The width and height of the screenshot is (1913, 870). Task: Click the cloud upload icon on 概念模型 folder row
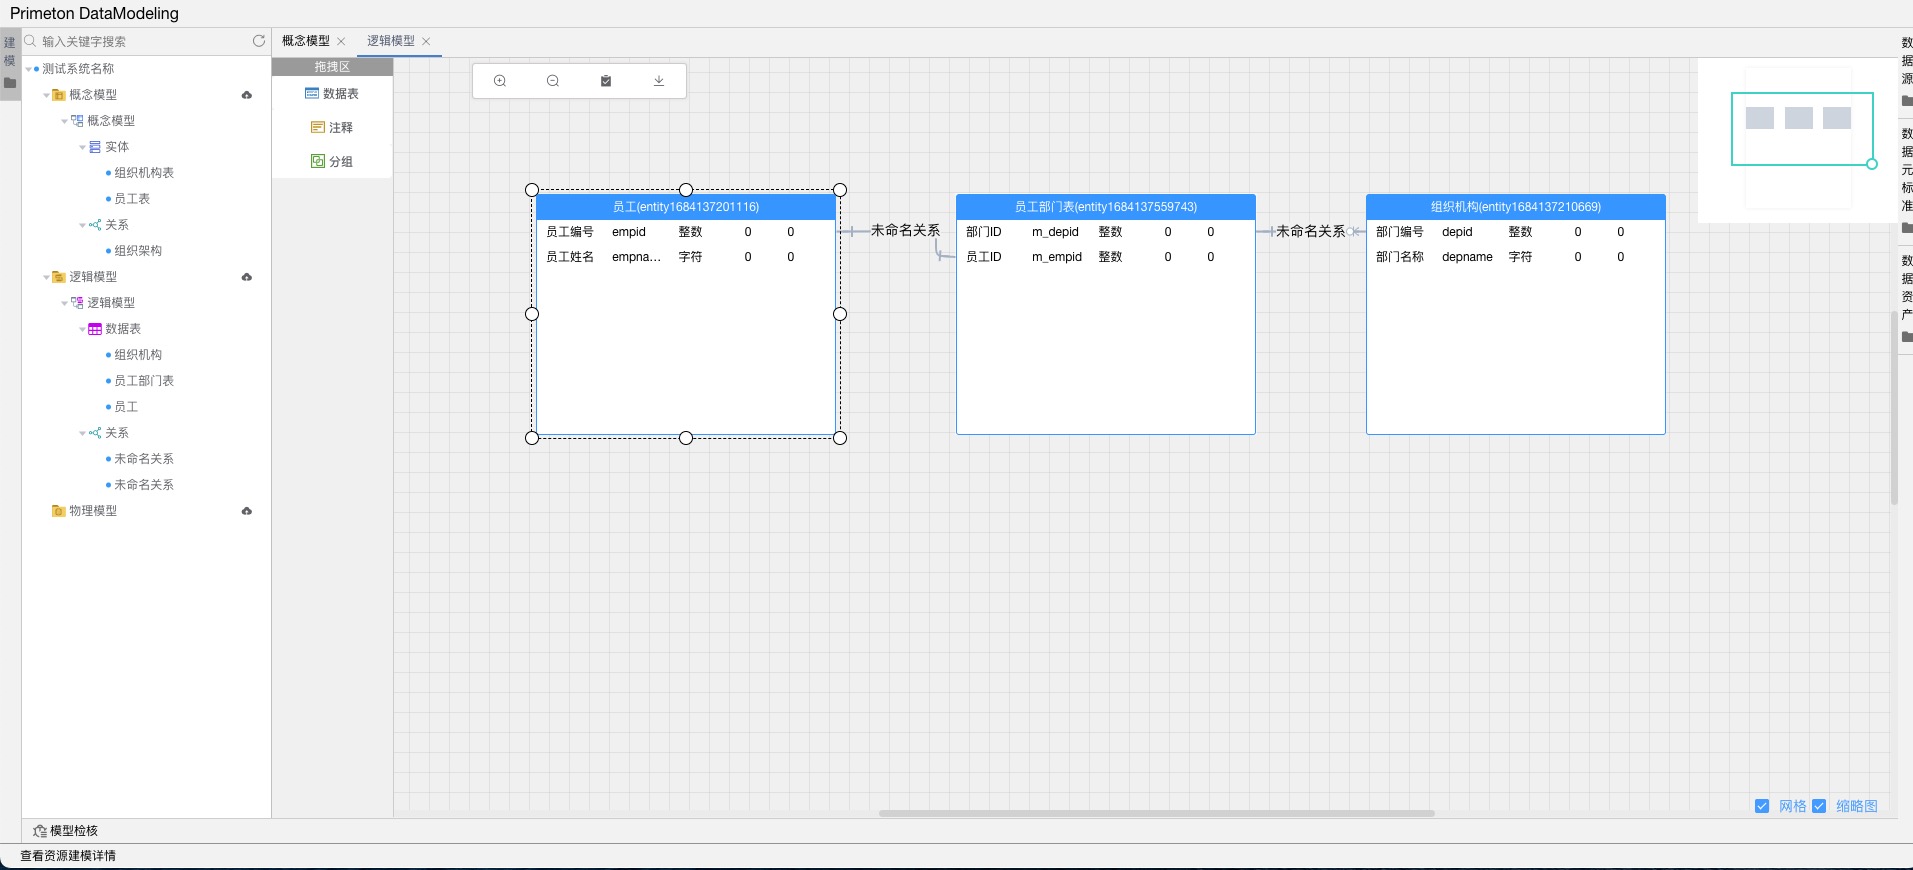(x=247, y=95)
